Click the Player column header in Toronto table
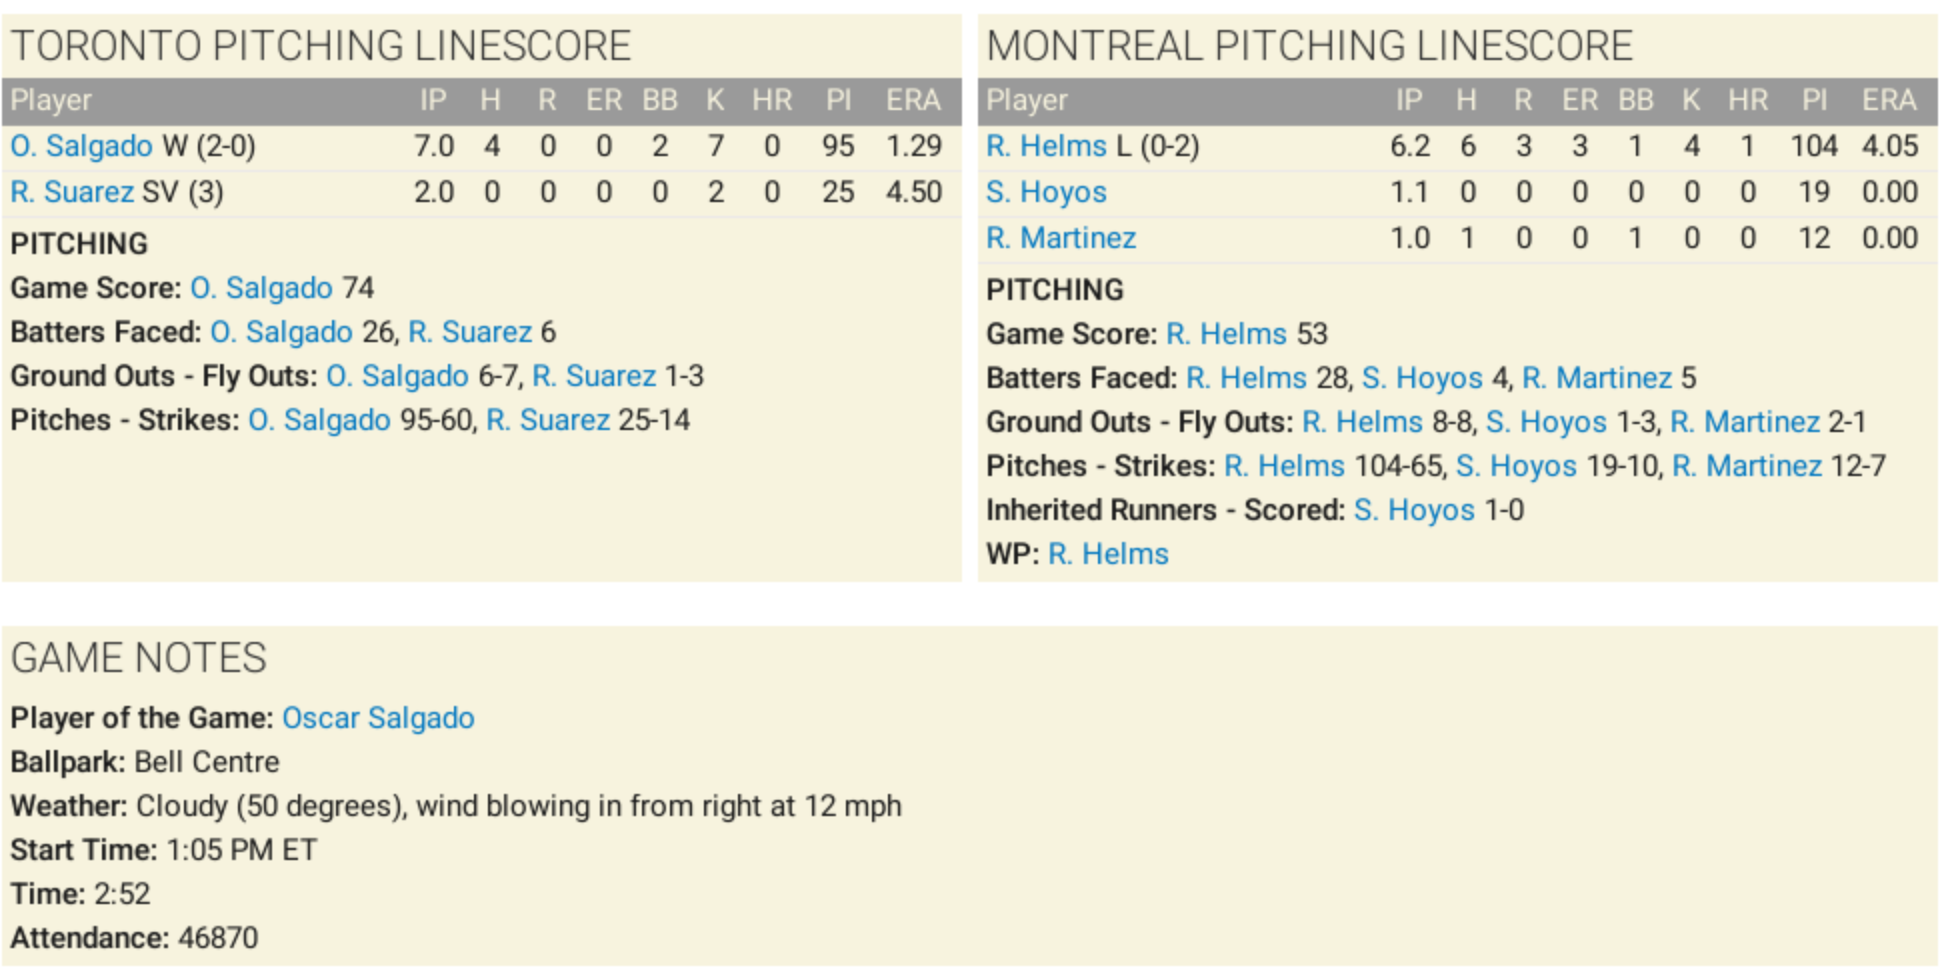The width and height of the screenshot is (1942, 970). point(51,100)
